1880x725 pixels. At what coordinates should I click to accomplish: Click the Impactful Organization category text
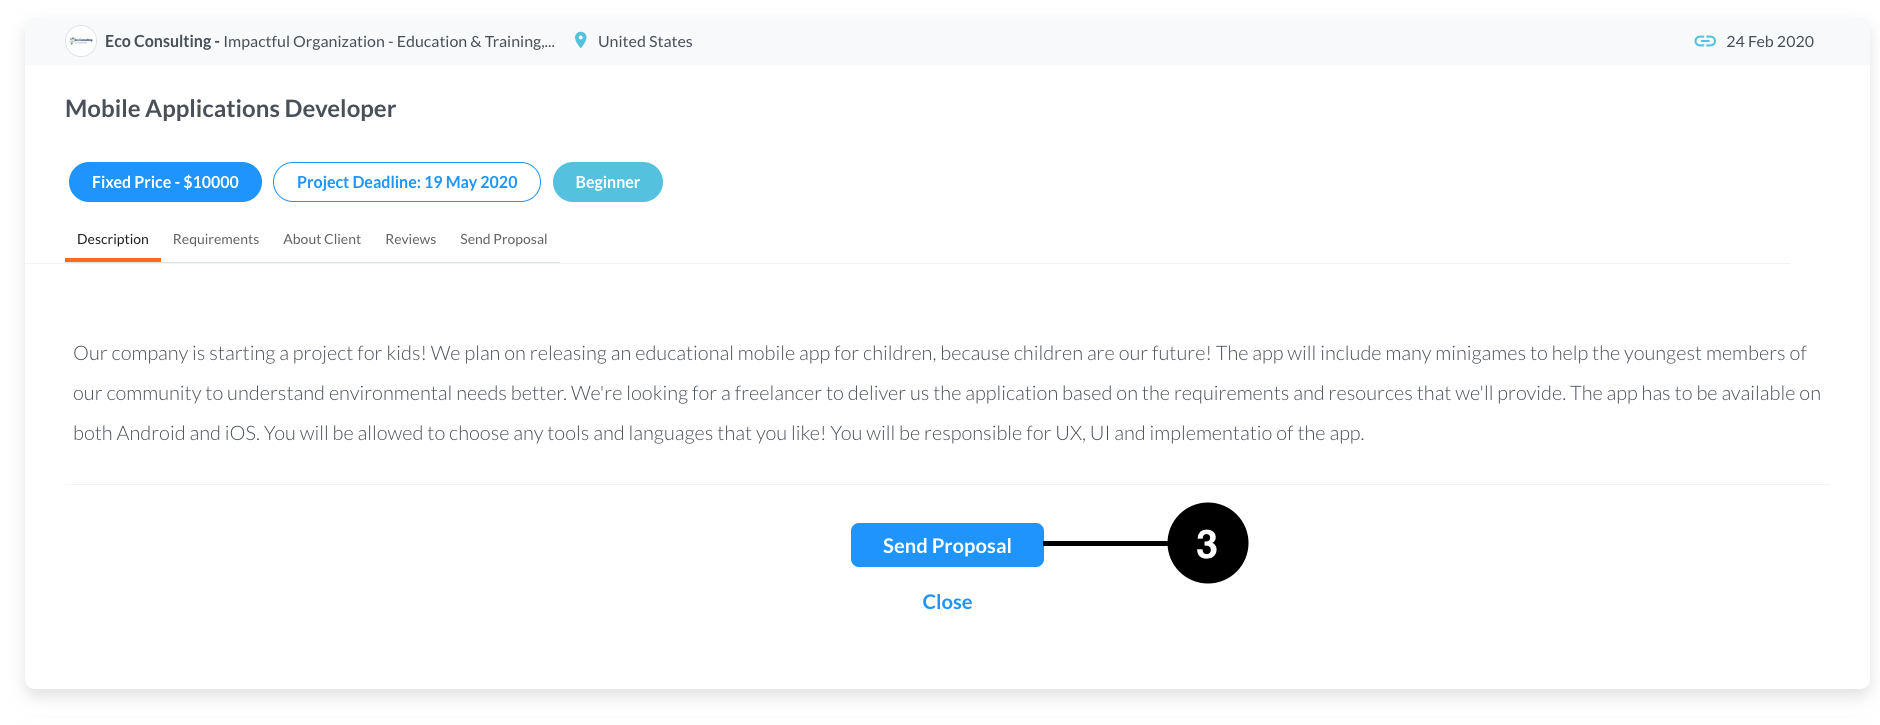point(304,41)
